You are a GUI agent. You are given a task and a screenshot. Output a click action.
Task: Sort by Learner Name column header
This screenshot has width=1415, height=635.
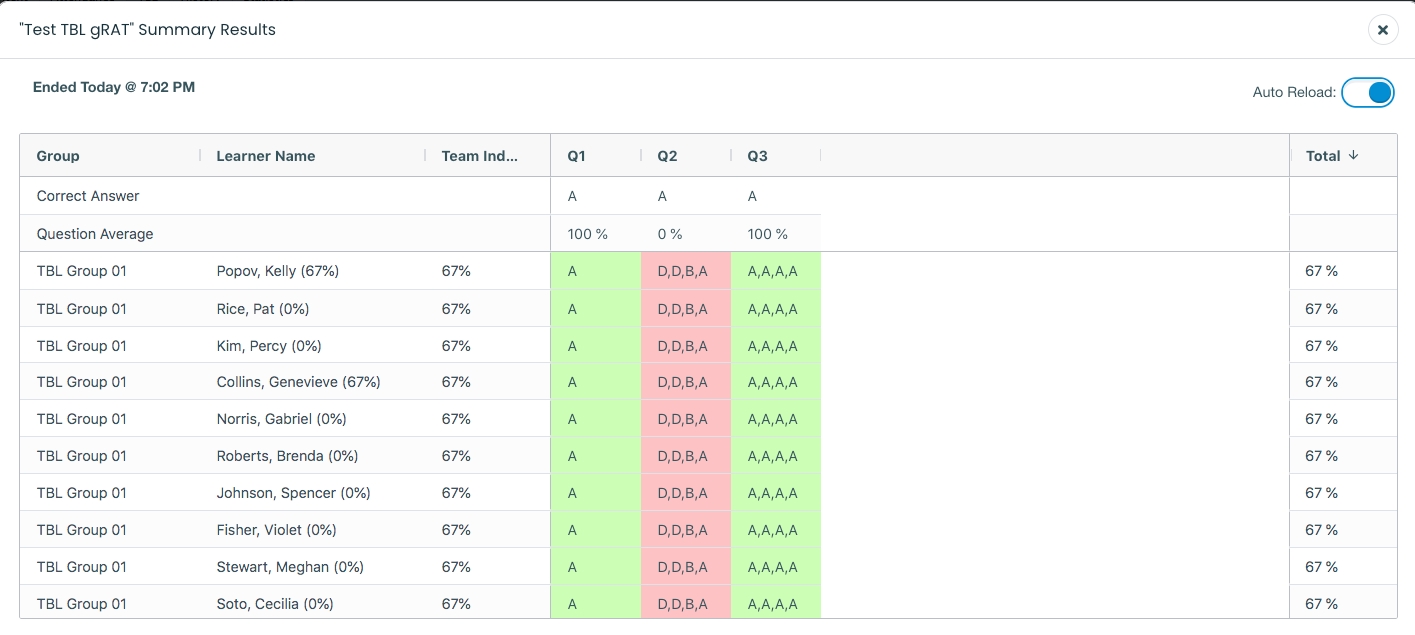(x=265, y=156)
